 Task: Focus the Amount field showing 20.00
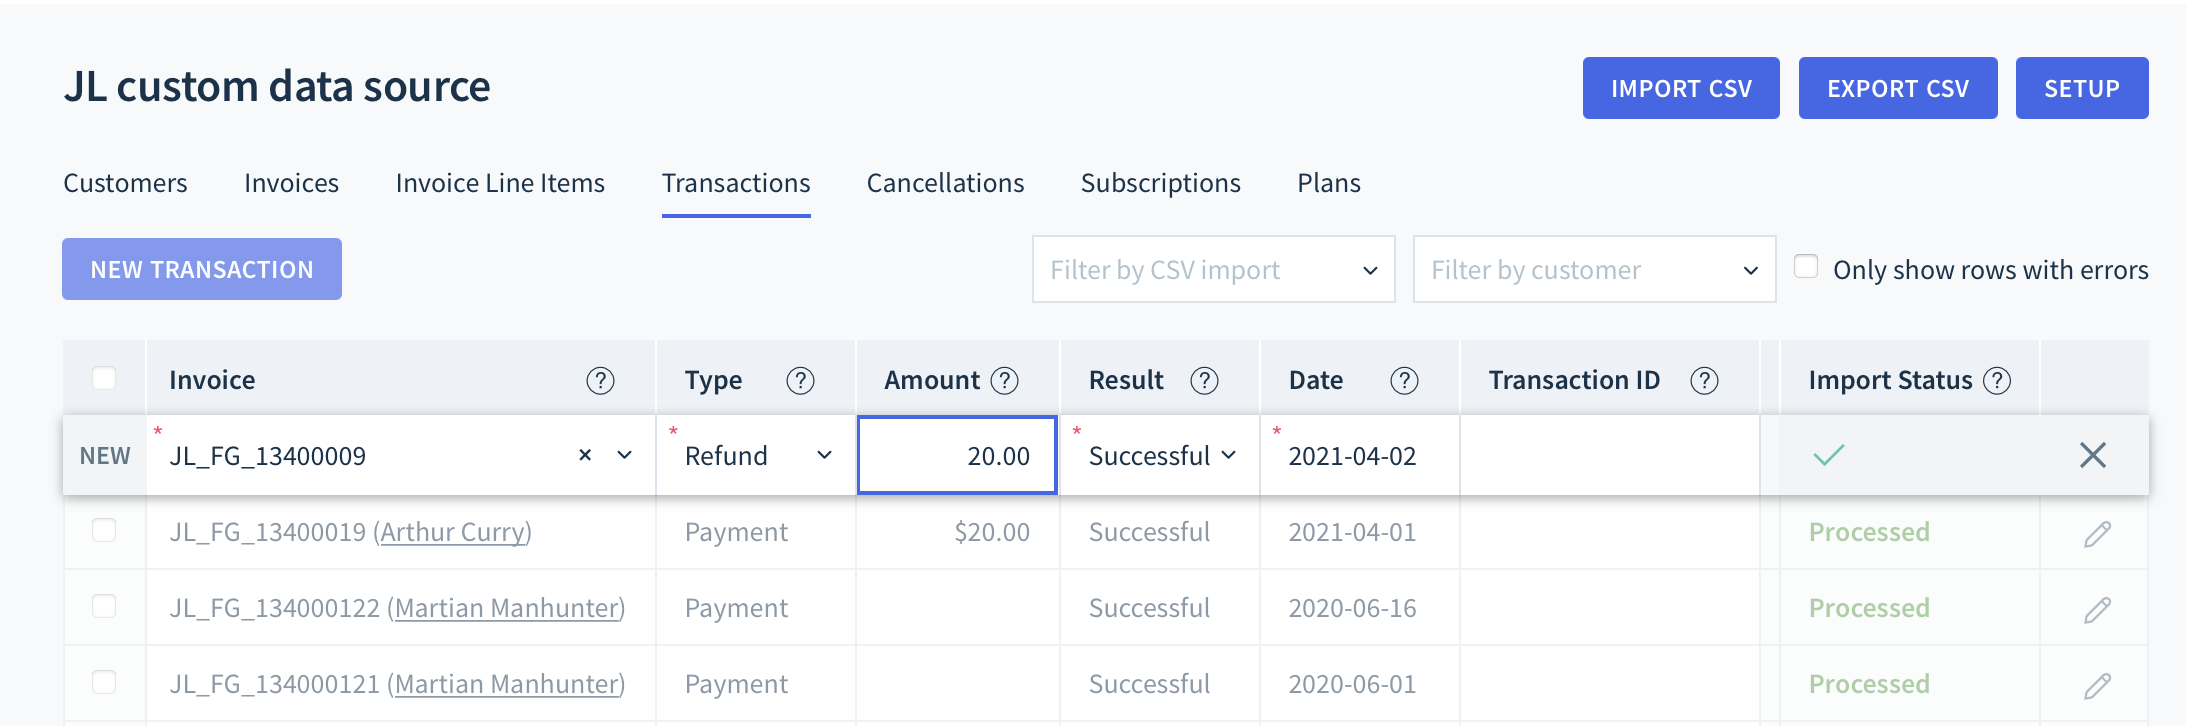tap(957, 455)
